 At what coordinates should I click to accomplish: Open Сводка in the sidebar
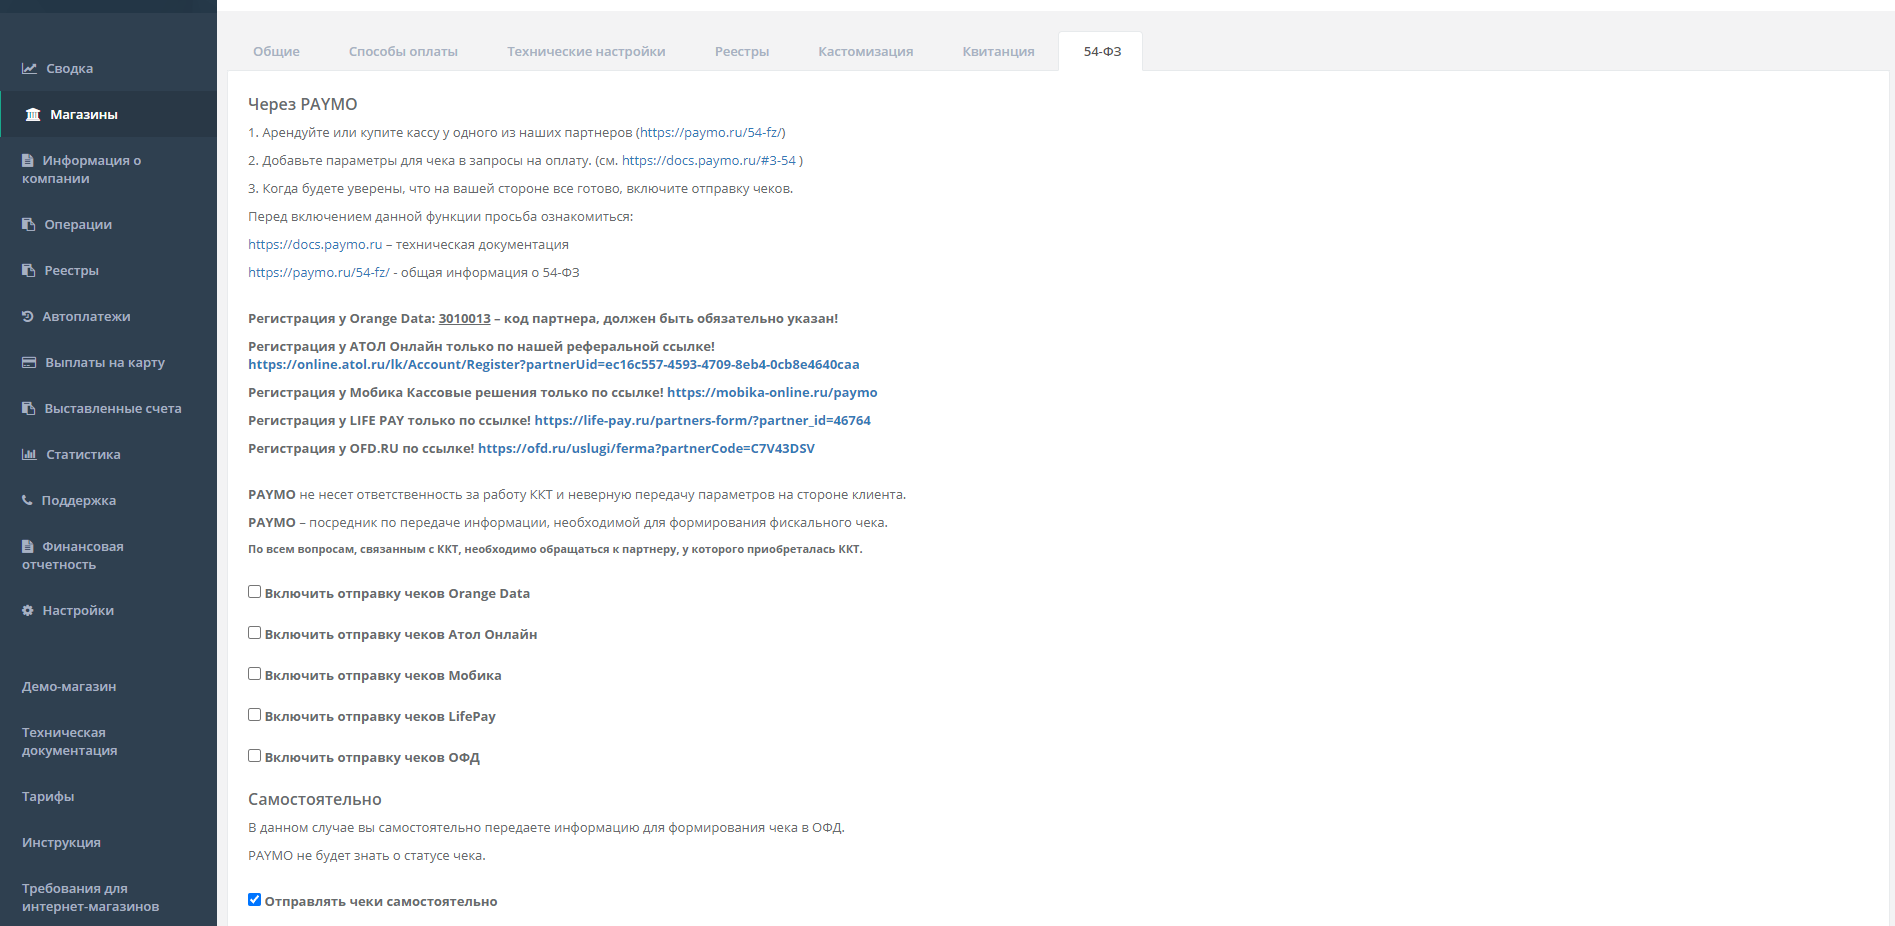pos(108,69)
